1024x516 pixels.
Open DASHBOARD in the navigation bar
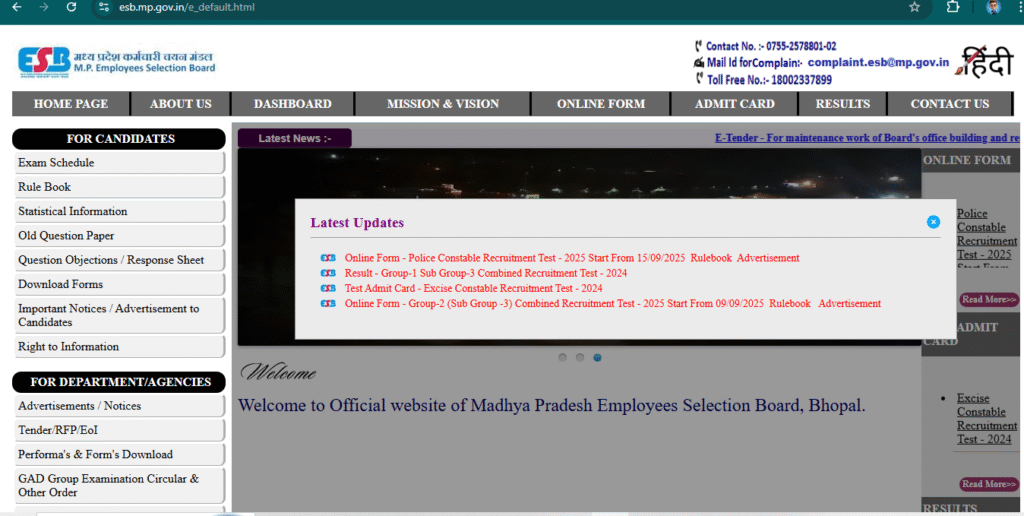[x=292, y=104]
